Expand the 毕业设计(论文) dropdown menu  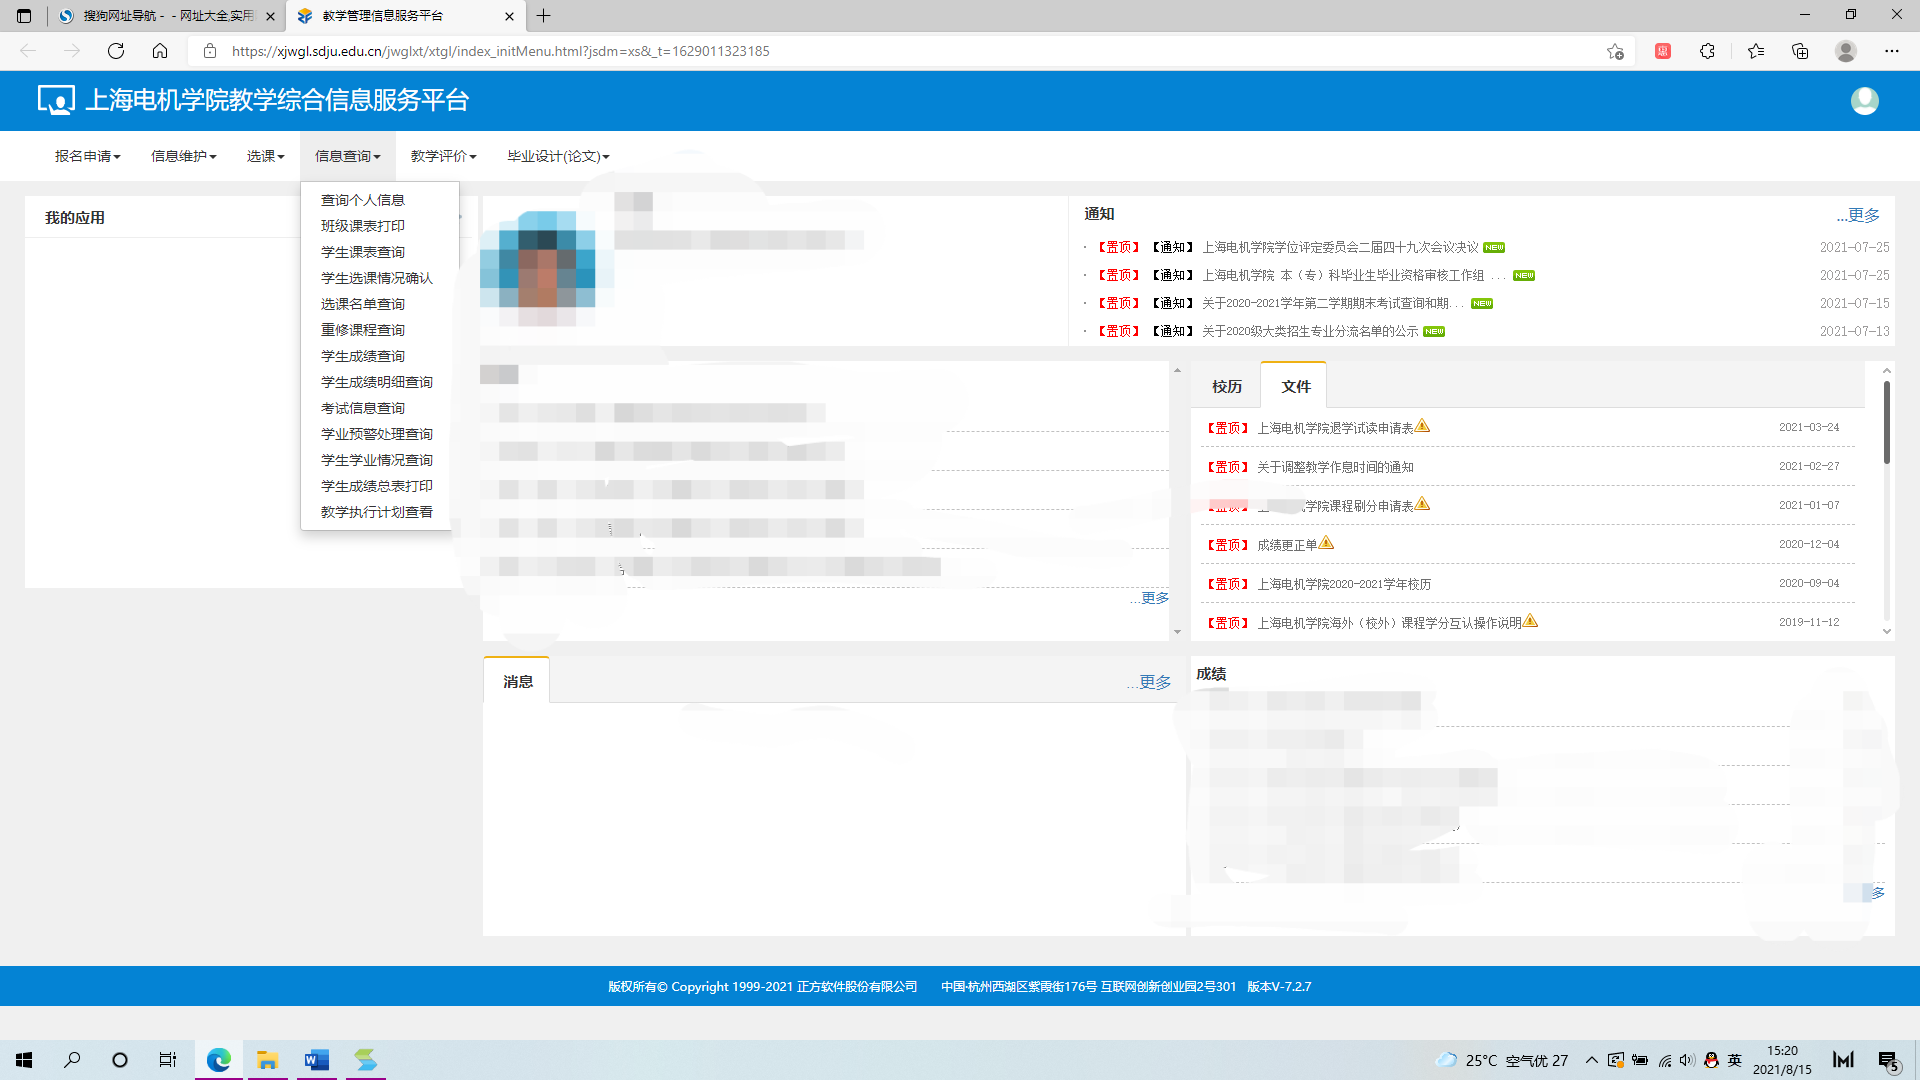(557, 156)
